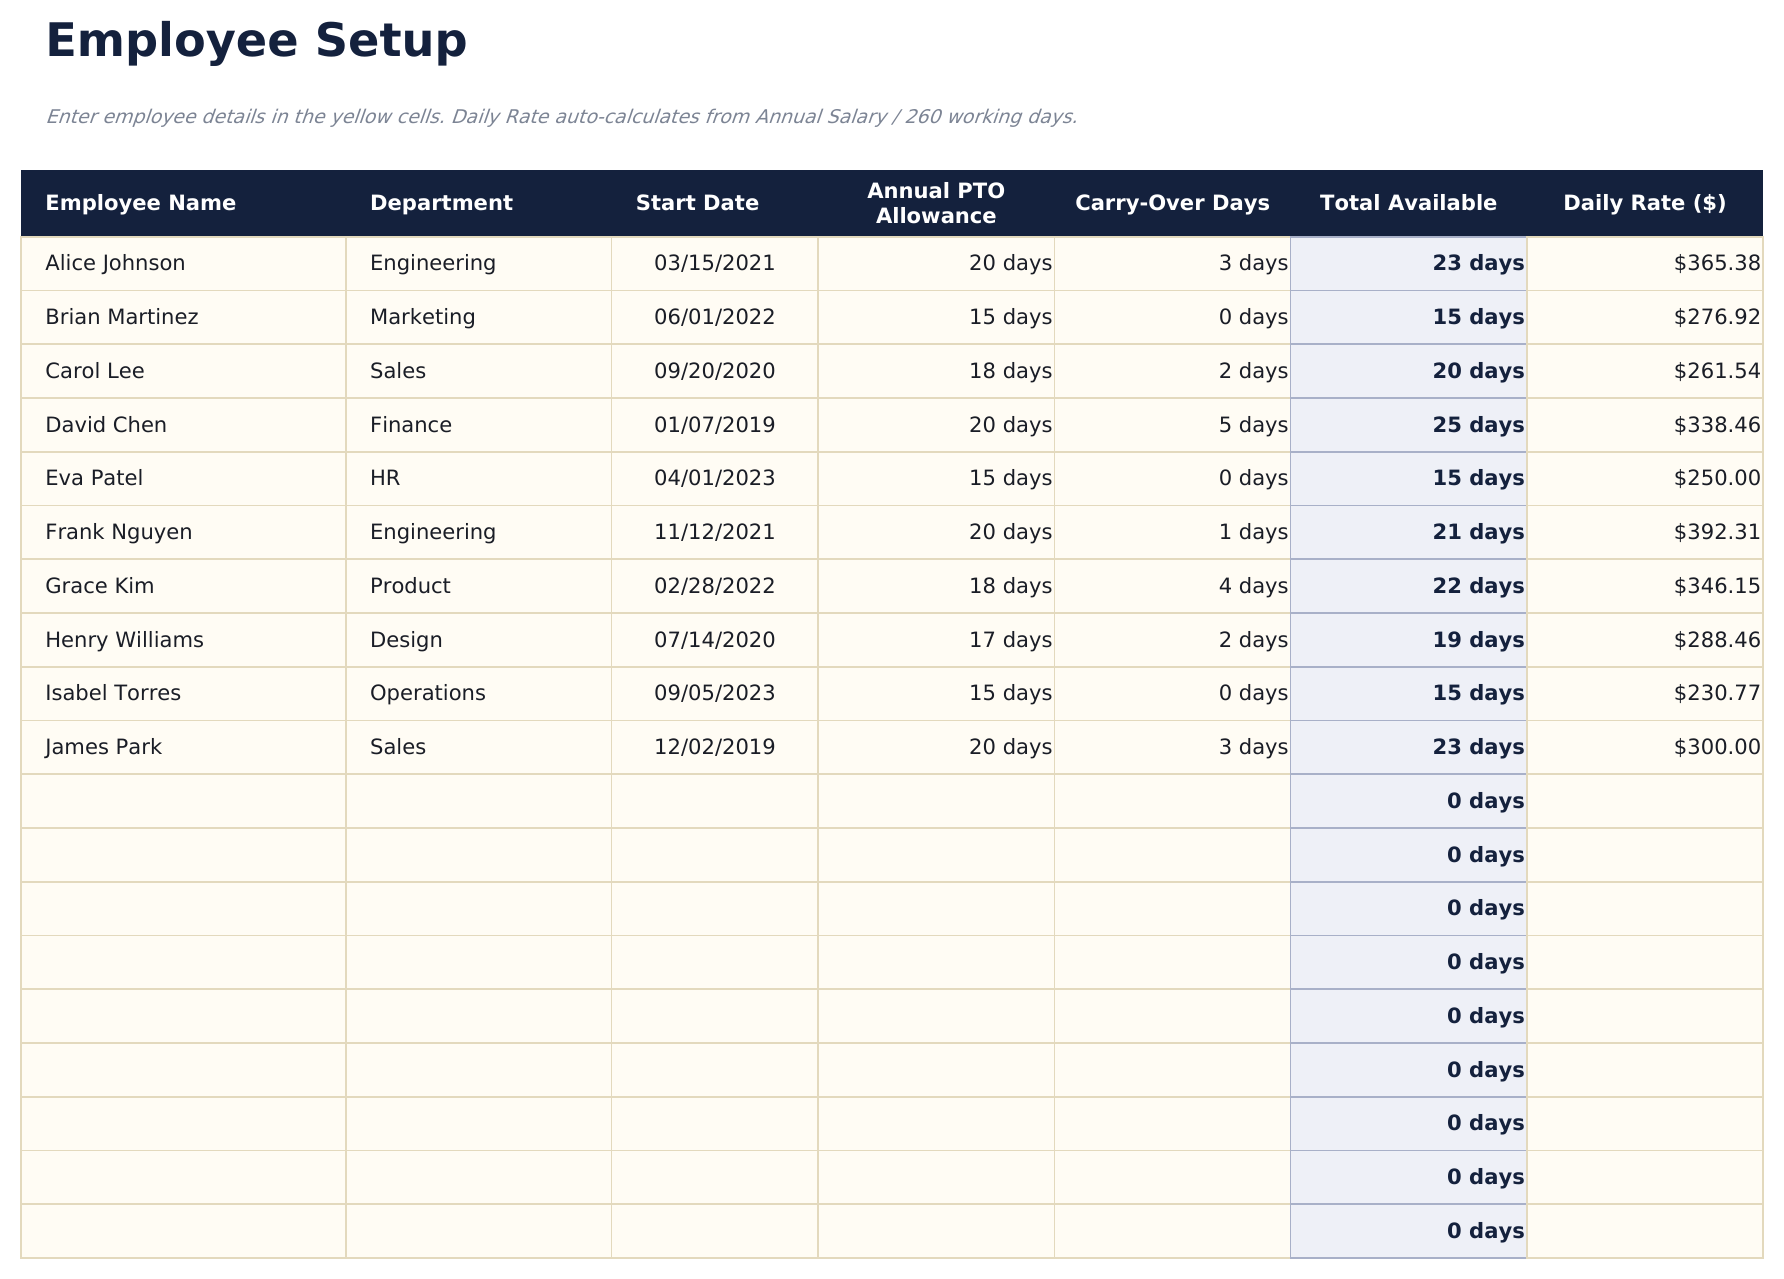Click the Employee Setup page title

click(256, 40)
